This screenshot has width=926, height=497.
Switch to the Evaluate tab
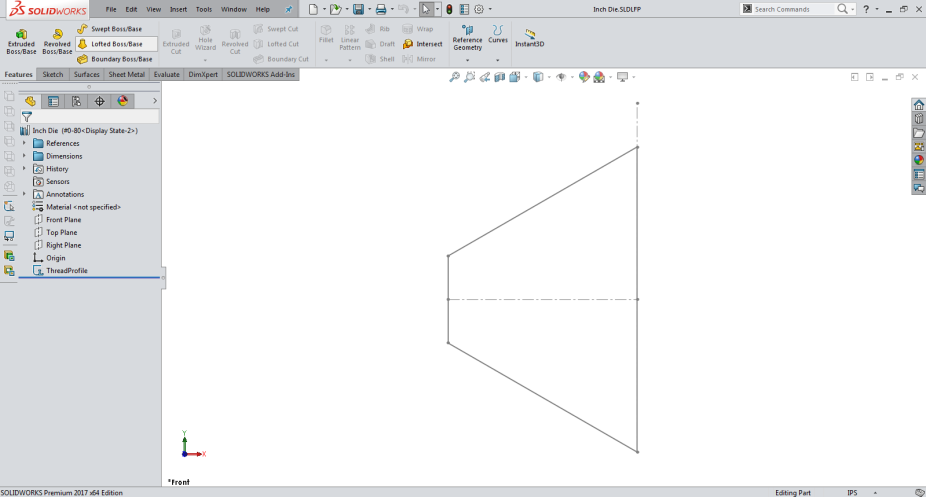167,74
